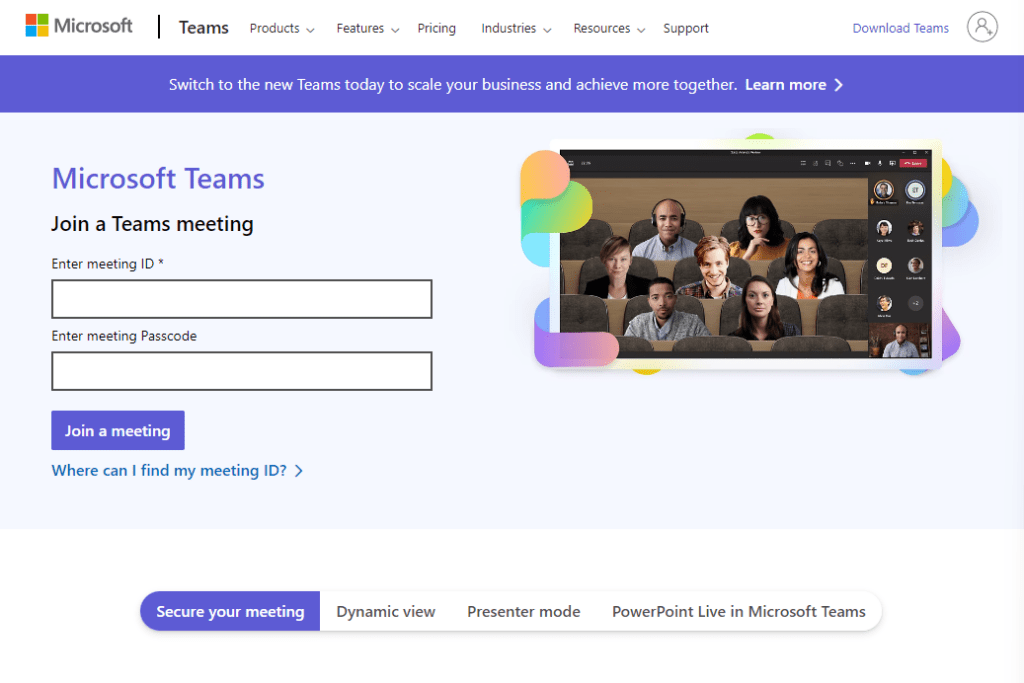Viewport: 1024px width, 683px height.
Task: Click the Join a meeting button
Action: click(118, 430)
